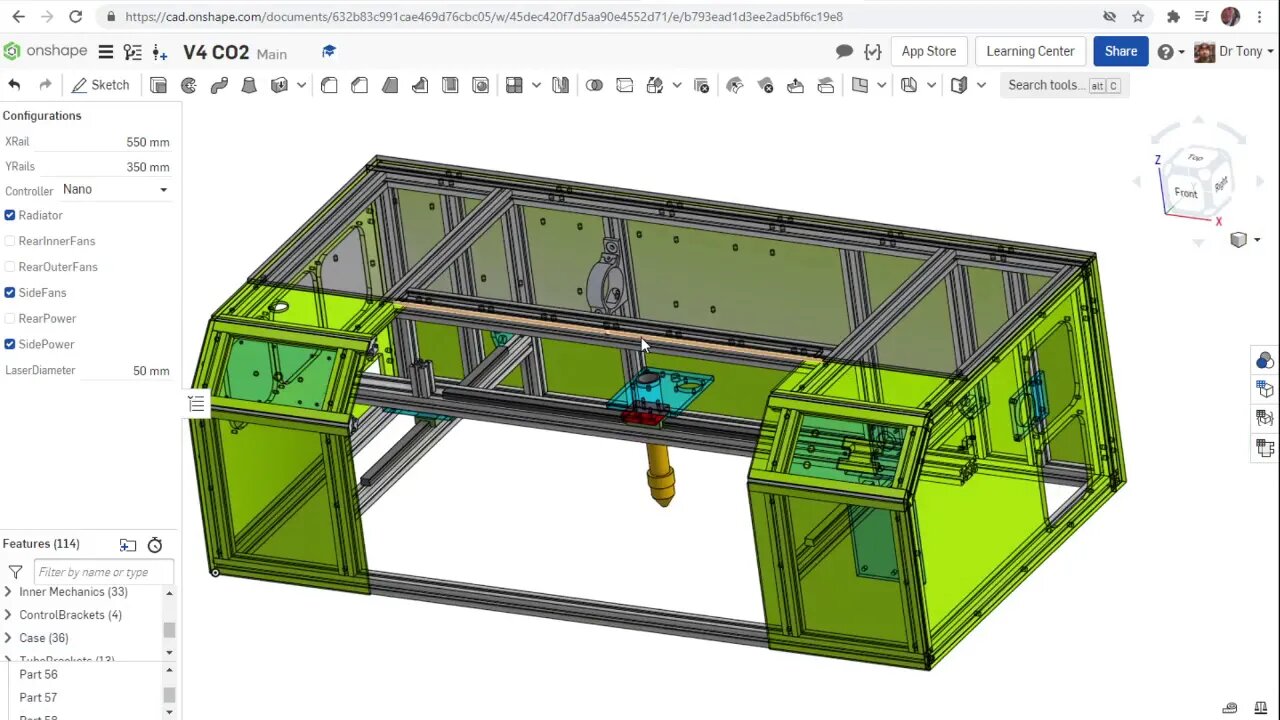Select the Thicken tool
The image size is (1280, 720).
point(279,85)
